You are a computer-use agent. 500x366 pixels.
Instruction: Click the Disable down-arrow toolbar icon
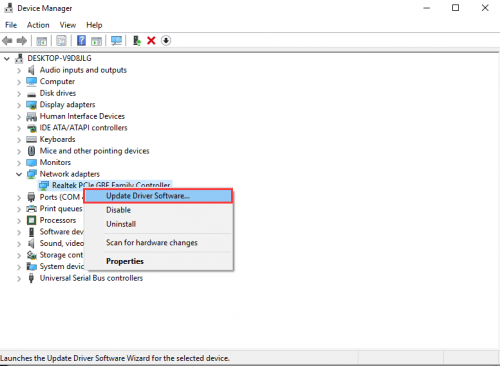coord(166,41)
